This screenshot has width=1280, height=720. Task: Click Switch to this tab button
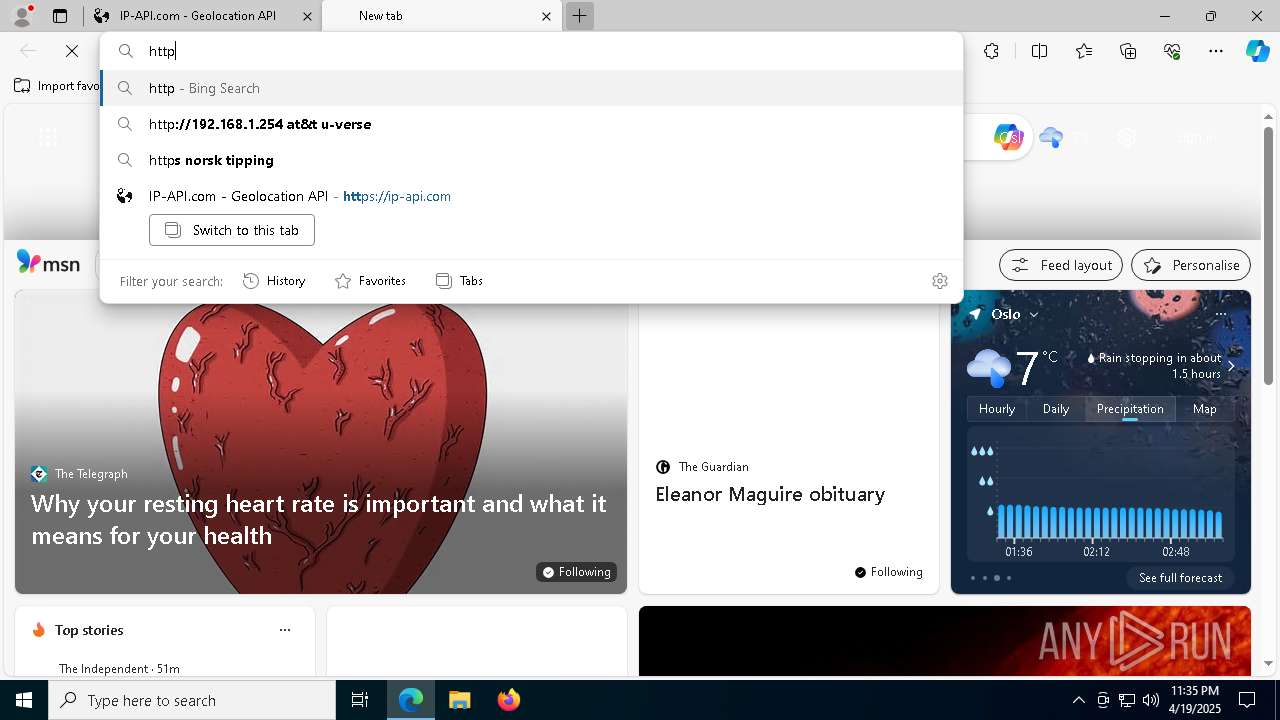coord(232,230)
